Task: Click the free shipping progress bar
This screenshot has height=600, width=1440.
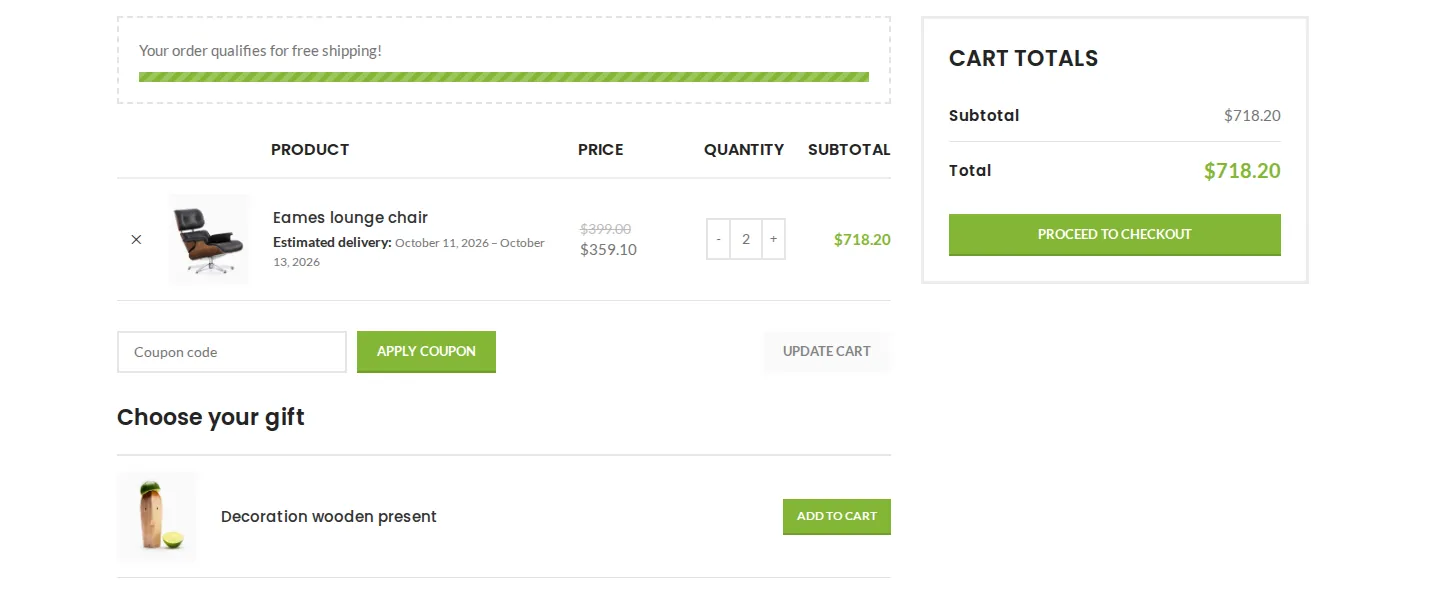Action: pos(504,77)
